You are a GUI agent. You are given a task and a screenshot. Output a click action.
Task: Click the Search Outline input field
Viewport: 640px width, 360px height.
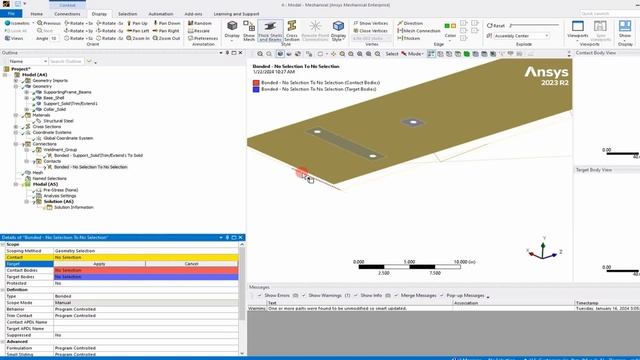tap(67, 61)
